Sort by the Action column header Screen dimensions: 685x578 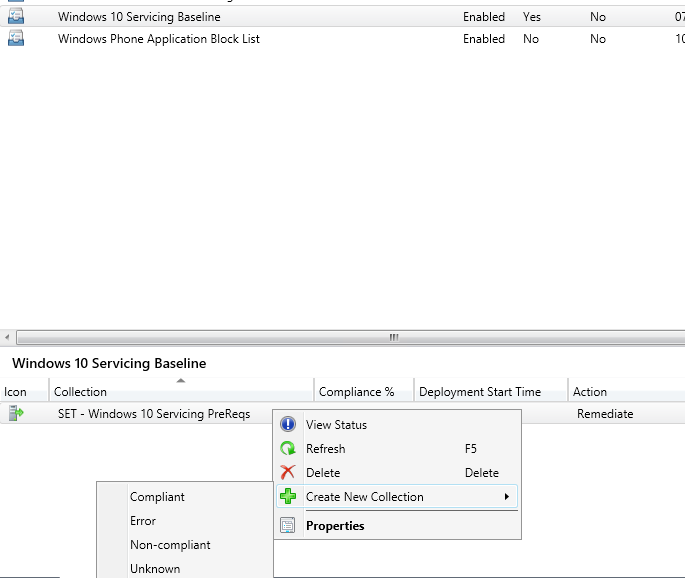click(626, 390)
